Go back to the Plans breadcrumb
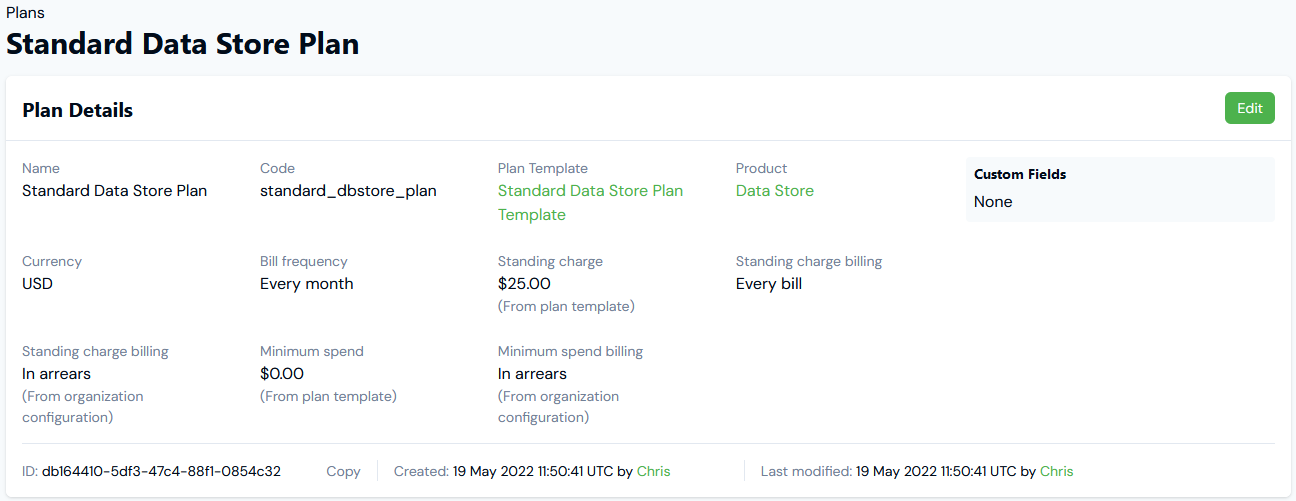Viewport: 1296px width, 501px height. pyautogui.click(x=25, y=13)
